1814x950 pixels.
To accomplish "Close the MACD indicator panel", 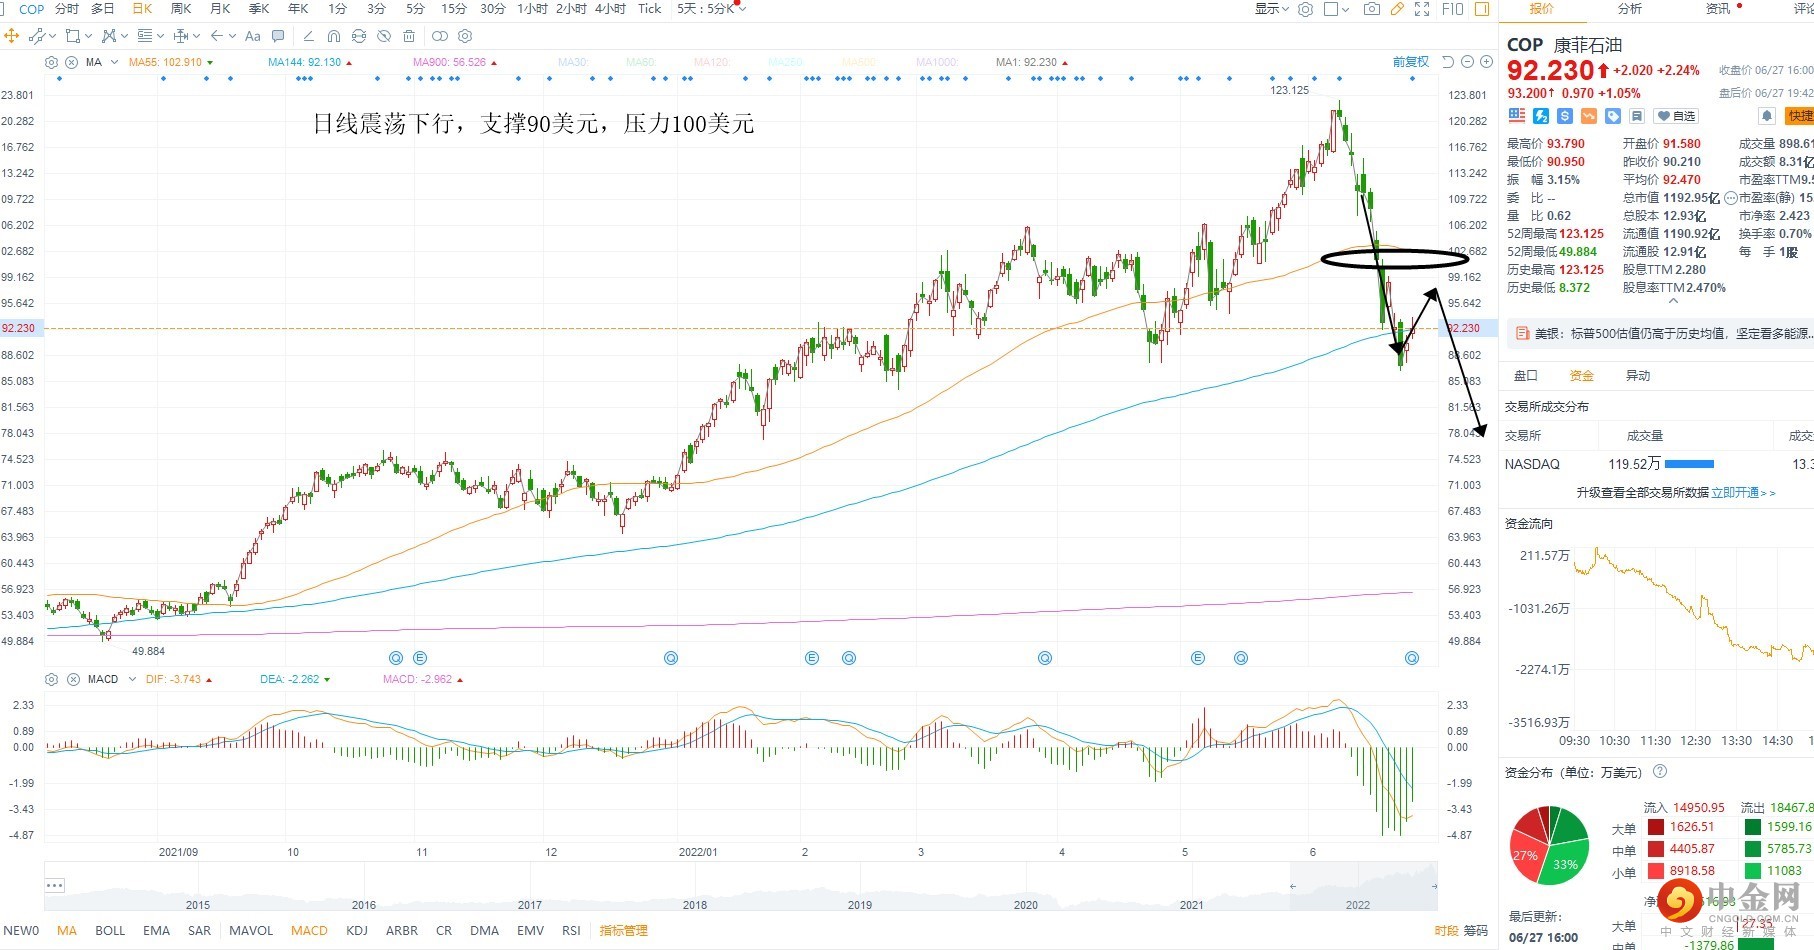I will click(x=73, y=679).
